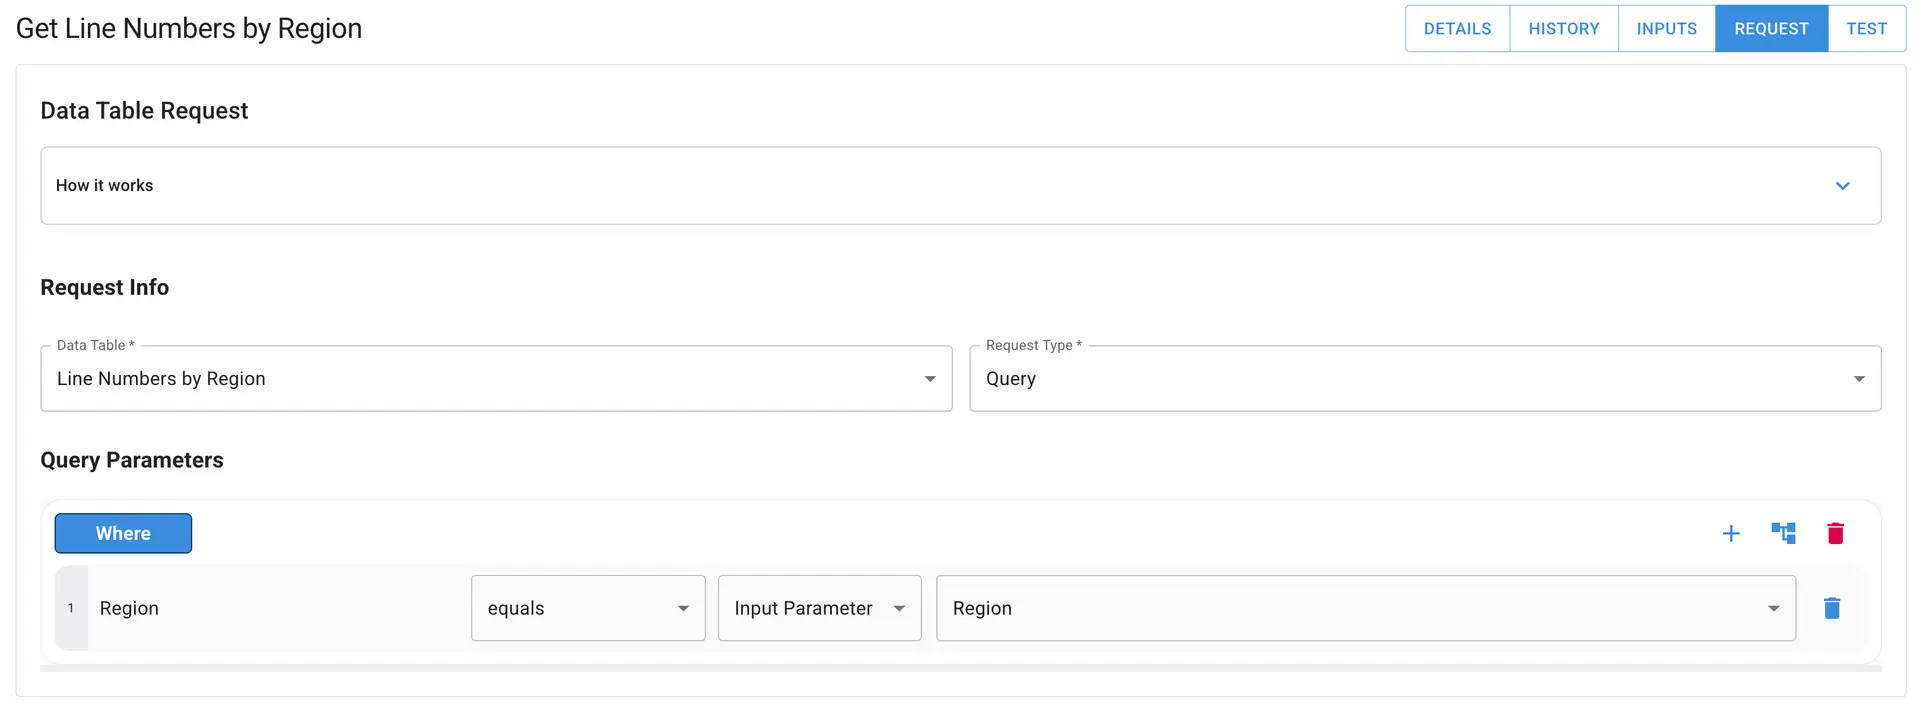Image resolution: width=1920 pixels, height=706 pixels.
Task: Switch to the DETAILS tab
Action: coord(1457,28)
